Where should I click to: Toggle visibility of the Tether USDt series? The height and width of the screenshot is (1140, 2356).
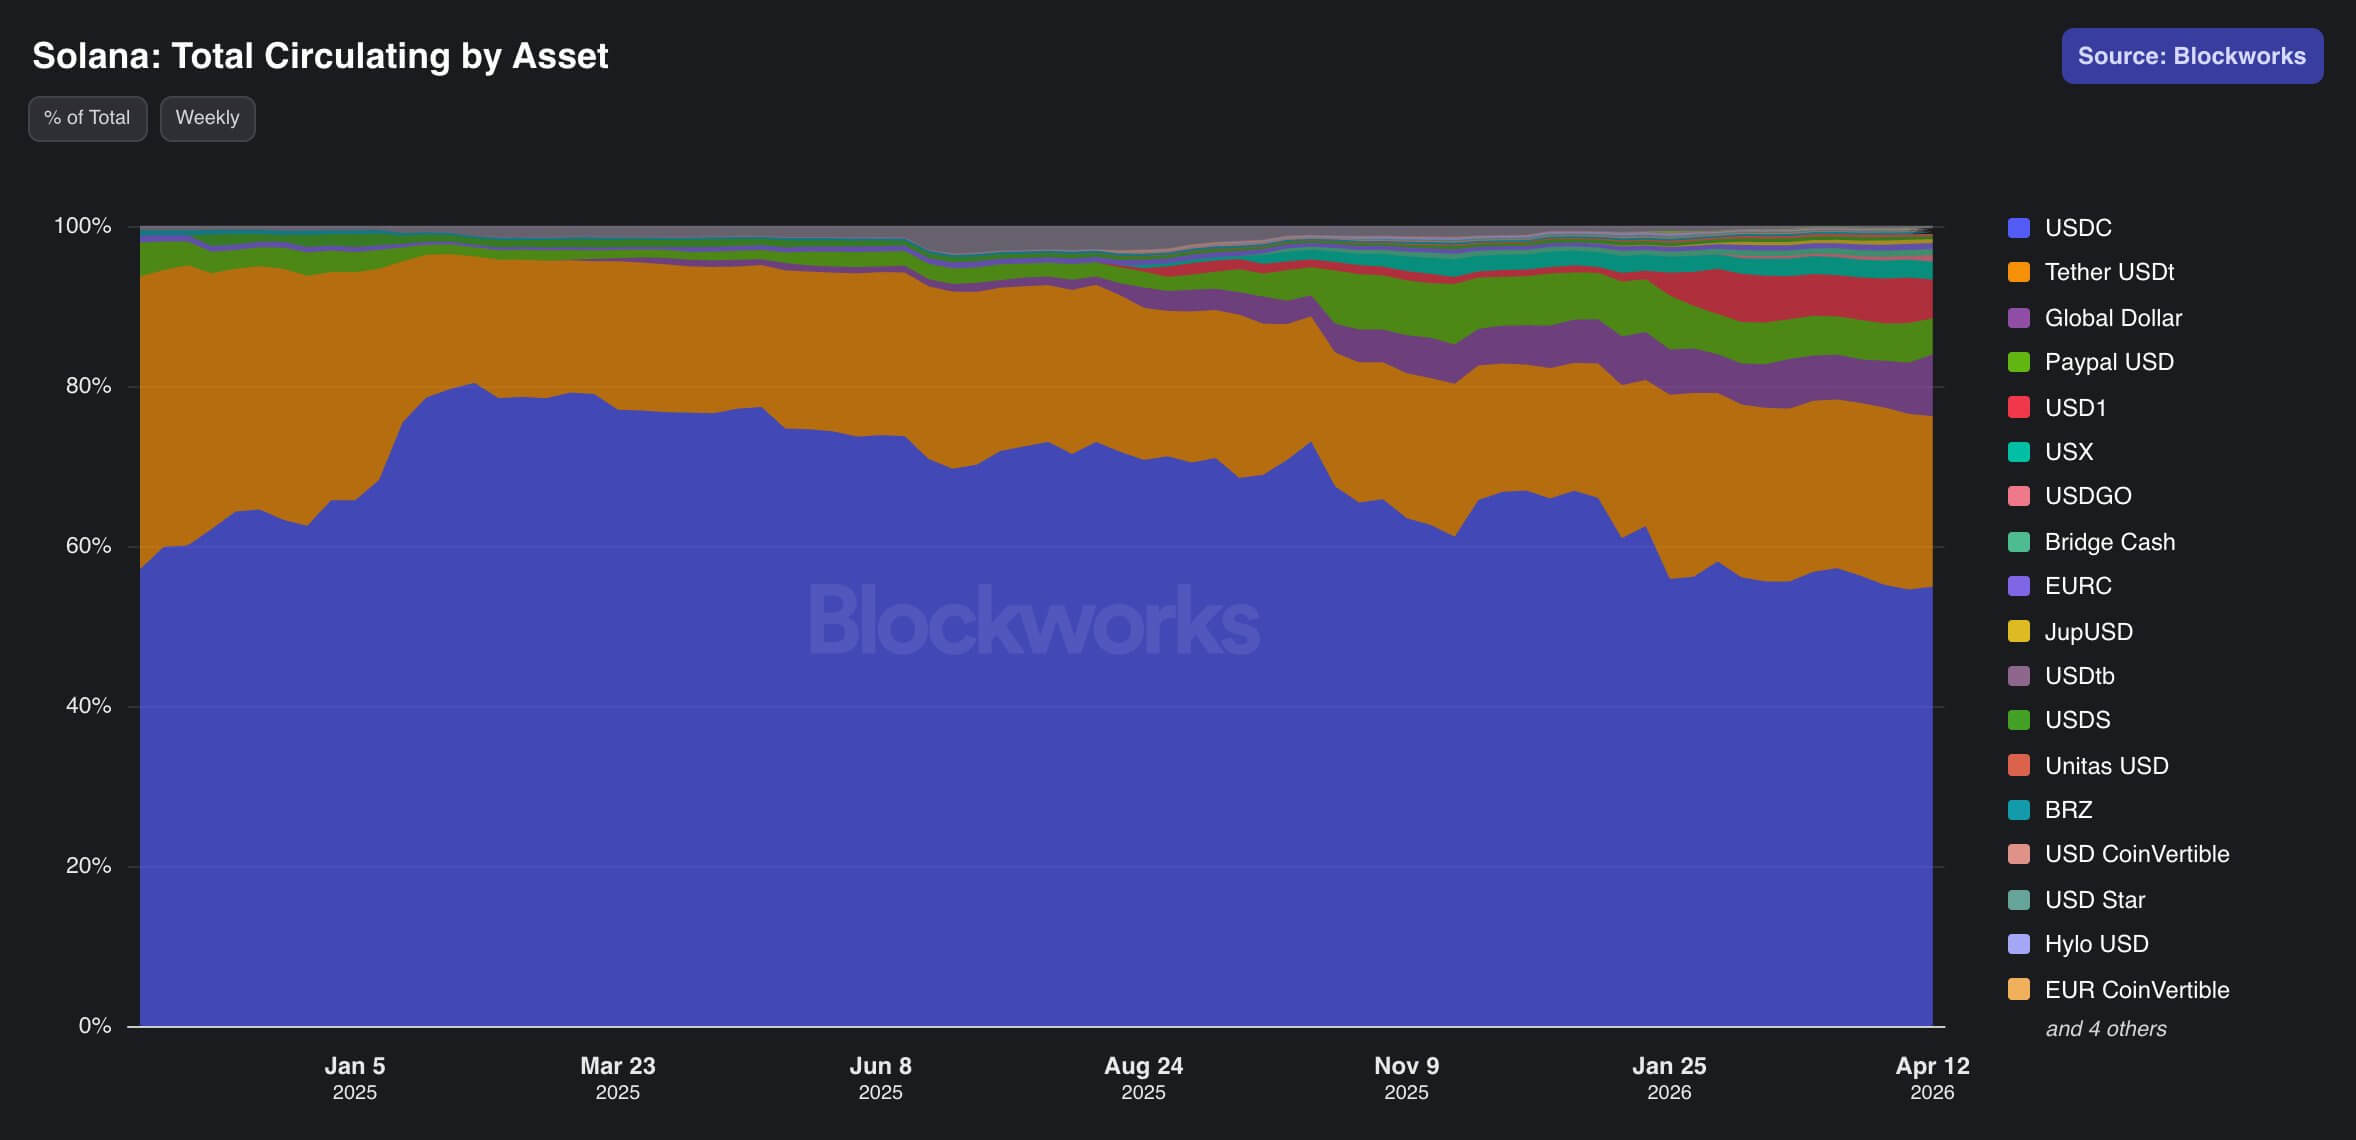2017,272
